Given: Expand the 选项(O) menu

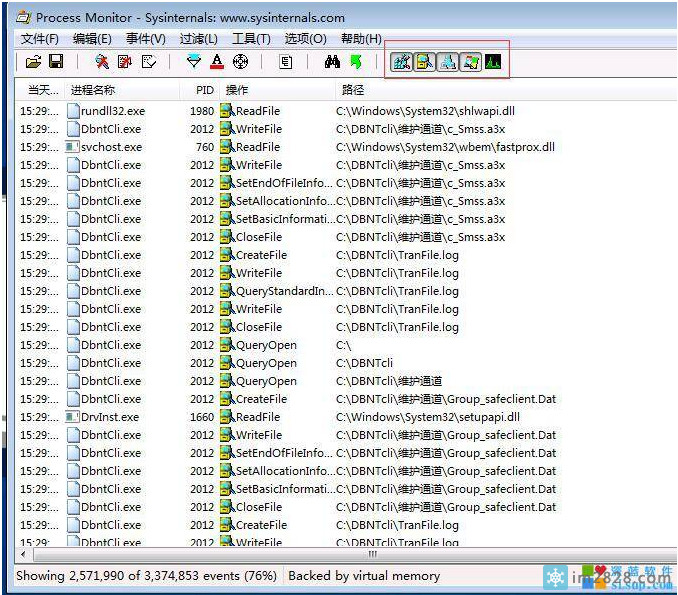Looking at the screenshot, I should coord(305,38).
